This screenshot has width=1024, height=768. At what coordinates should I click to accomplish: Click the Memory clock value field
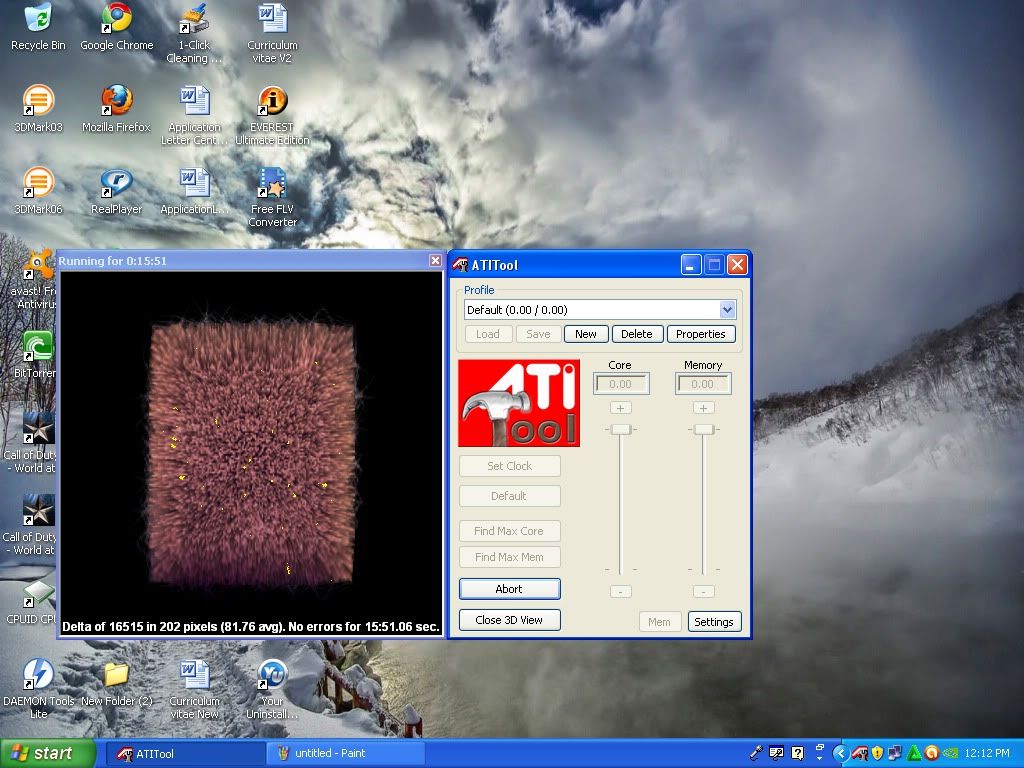(703, 384)
